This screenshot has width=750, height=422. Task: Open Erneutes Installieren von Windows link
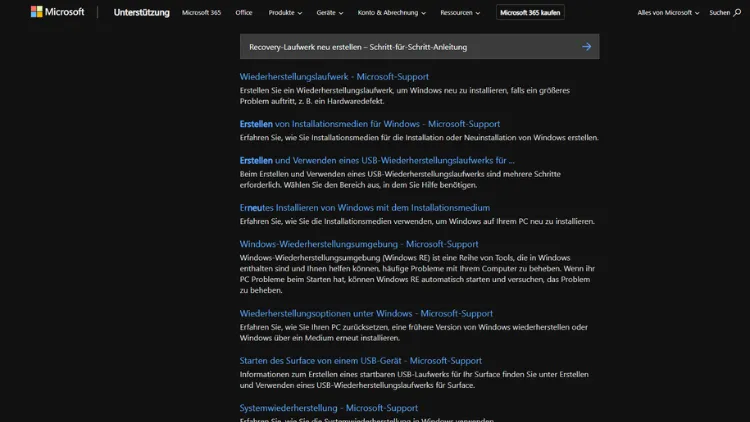click(x=365, y=207)
